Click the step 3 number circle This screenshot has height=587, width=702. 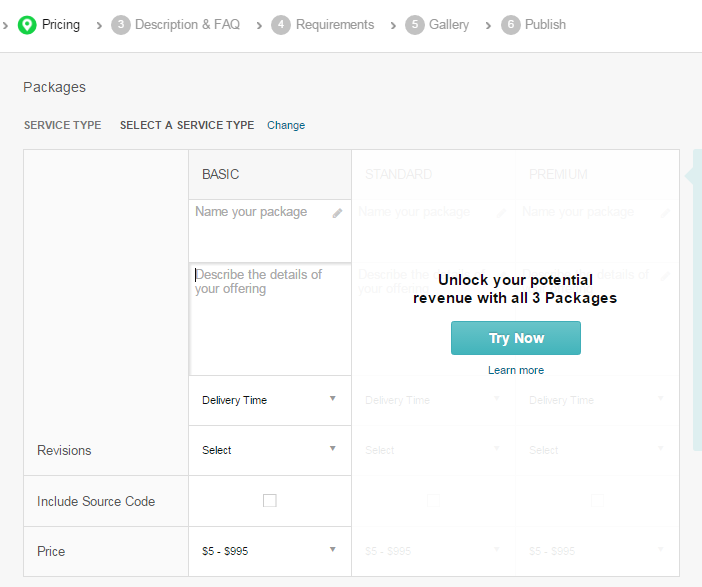pyautogui.click(x=121, y=25)
